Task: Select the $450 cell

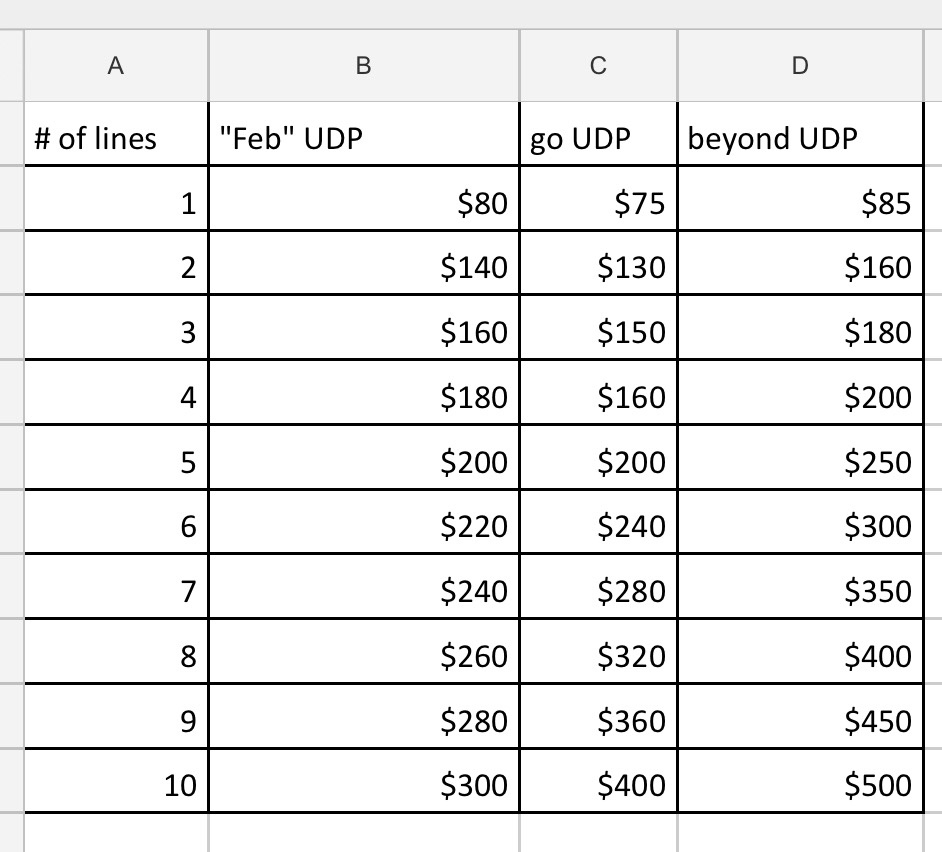Action: coord(799,720)
